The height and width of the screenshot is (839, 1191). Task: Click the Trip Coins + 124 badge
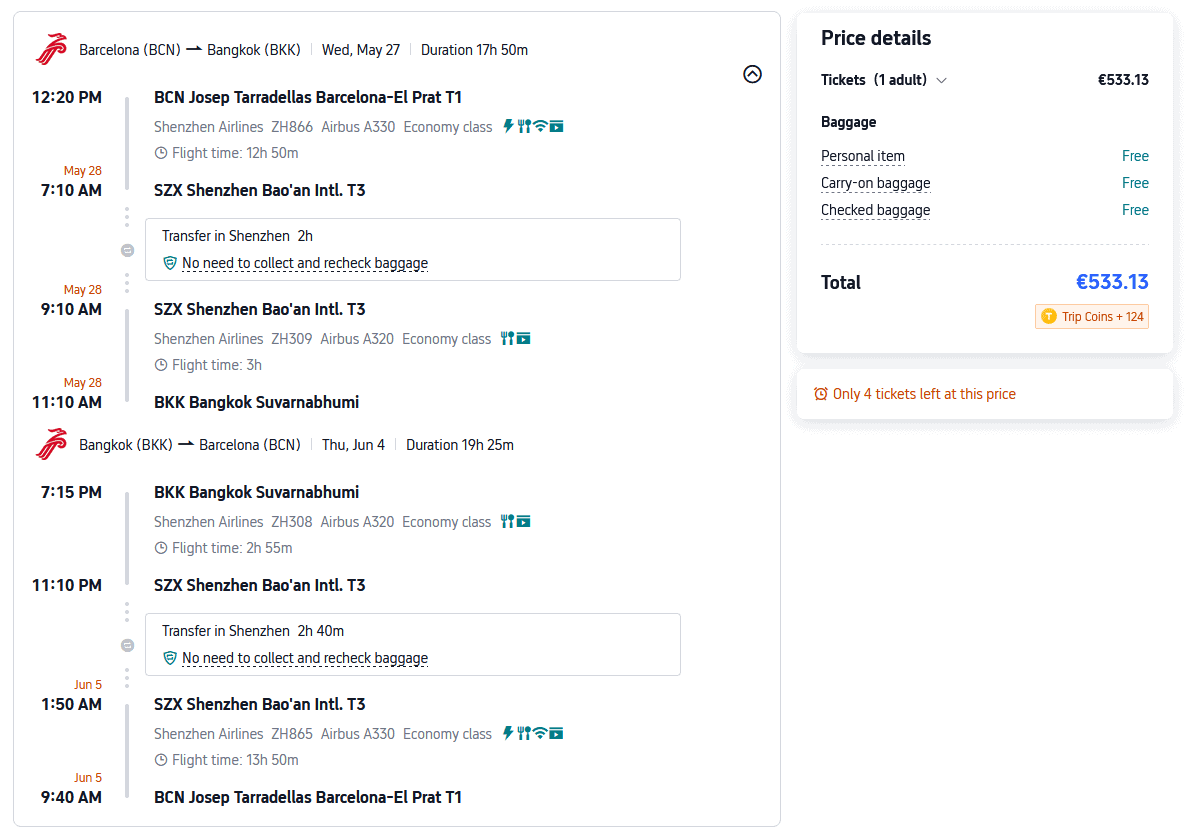[1092, 316]
